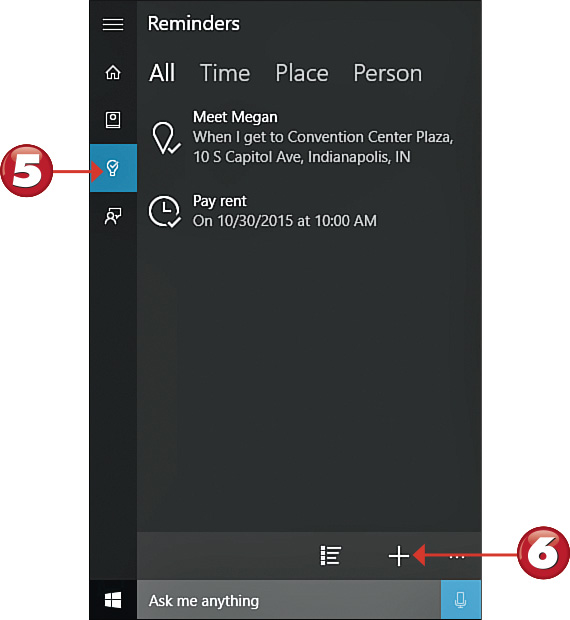Click the microphone button

461,600
